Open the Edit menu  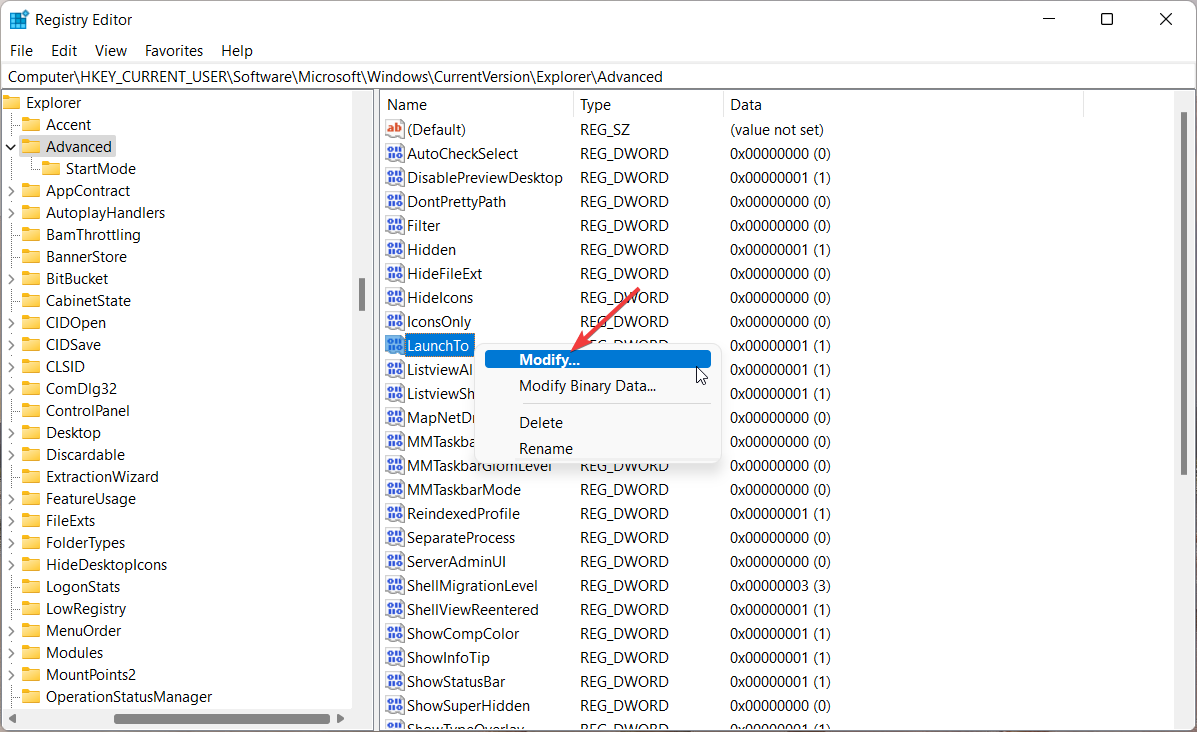click(x=63, y=50)
